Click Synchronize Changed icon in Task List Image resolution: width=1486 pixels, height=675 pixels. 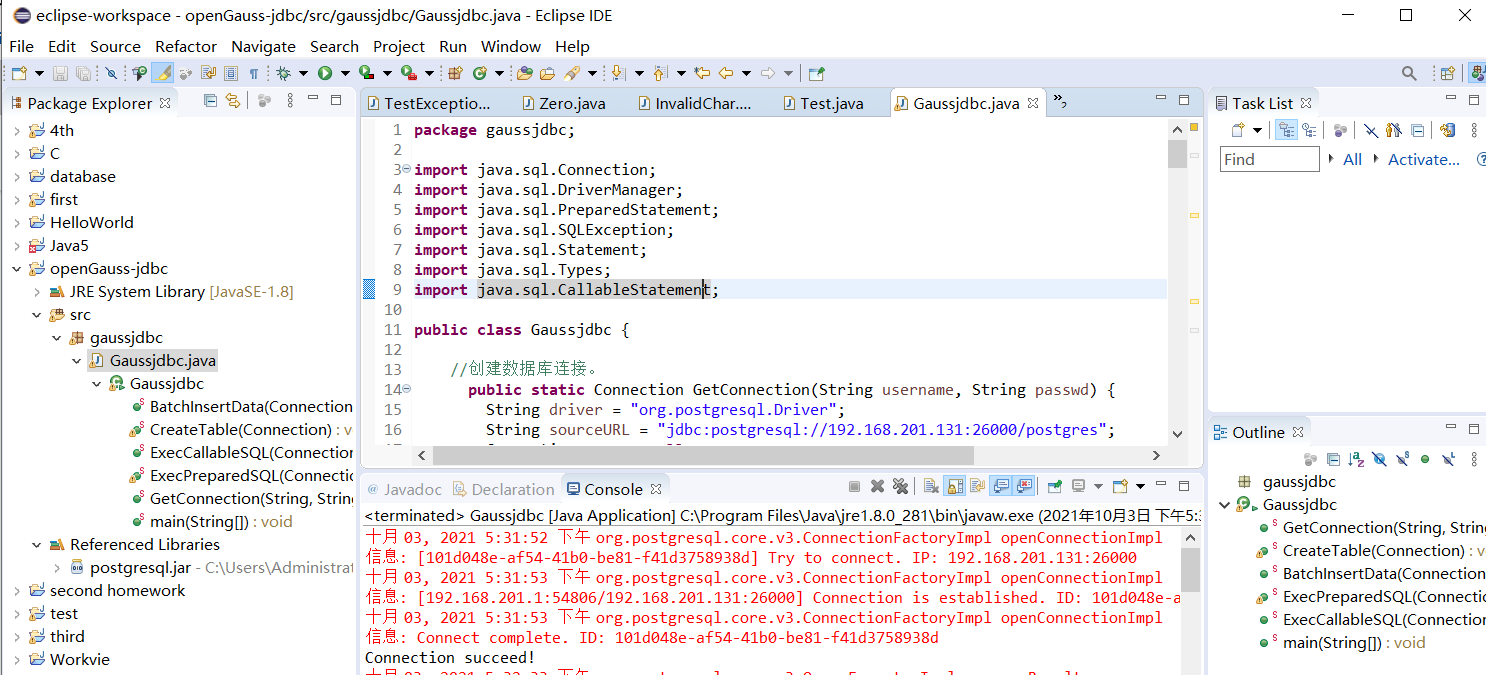coord(1448,130)
